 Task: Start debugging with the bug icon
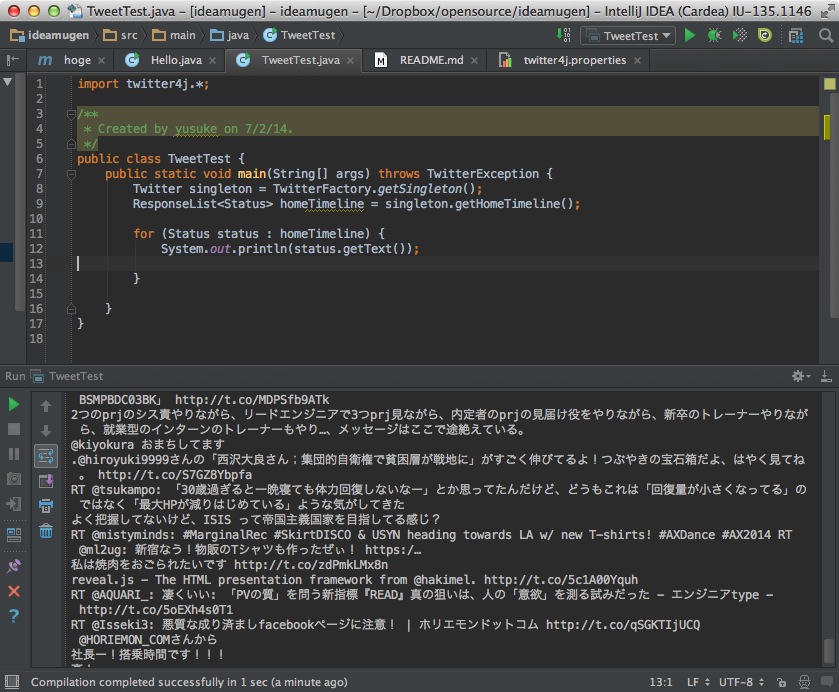[714, 35]
